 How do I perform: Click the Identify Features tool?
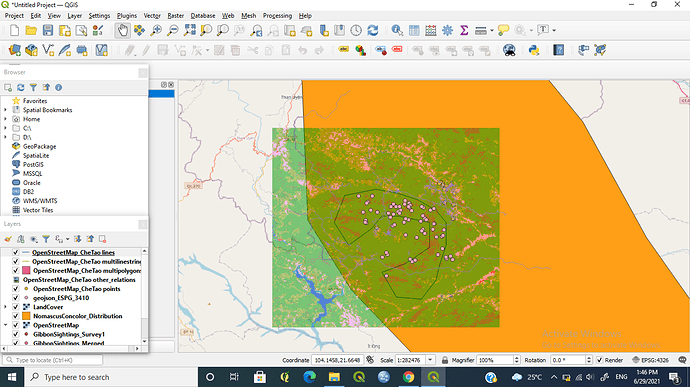point(397,30)
